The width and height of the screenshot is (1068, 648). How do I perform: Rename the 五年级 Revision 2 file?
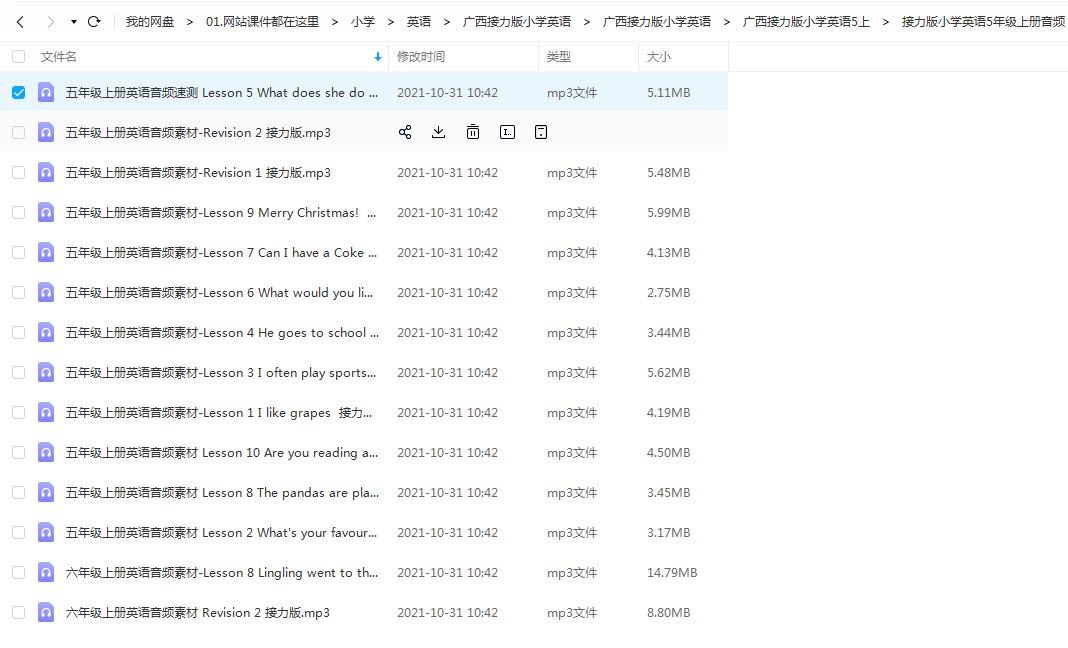click(x=507, y=132)
